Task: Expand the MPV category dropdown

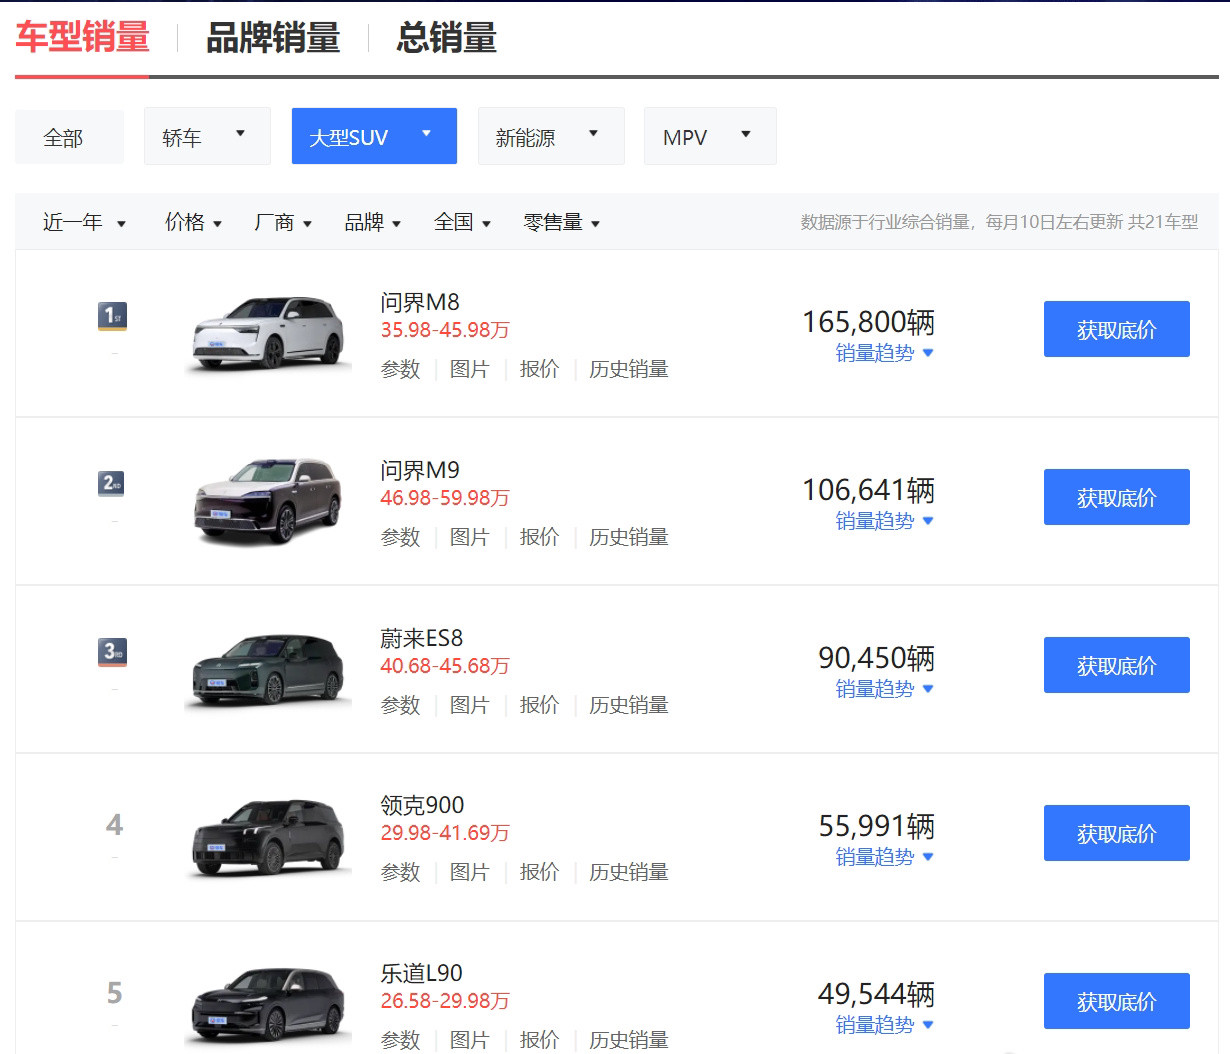Action: click(710, 136)
